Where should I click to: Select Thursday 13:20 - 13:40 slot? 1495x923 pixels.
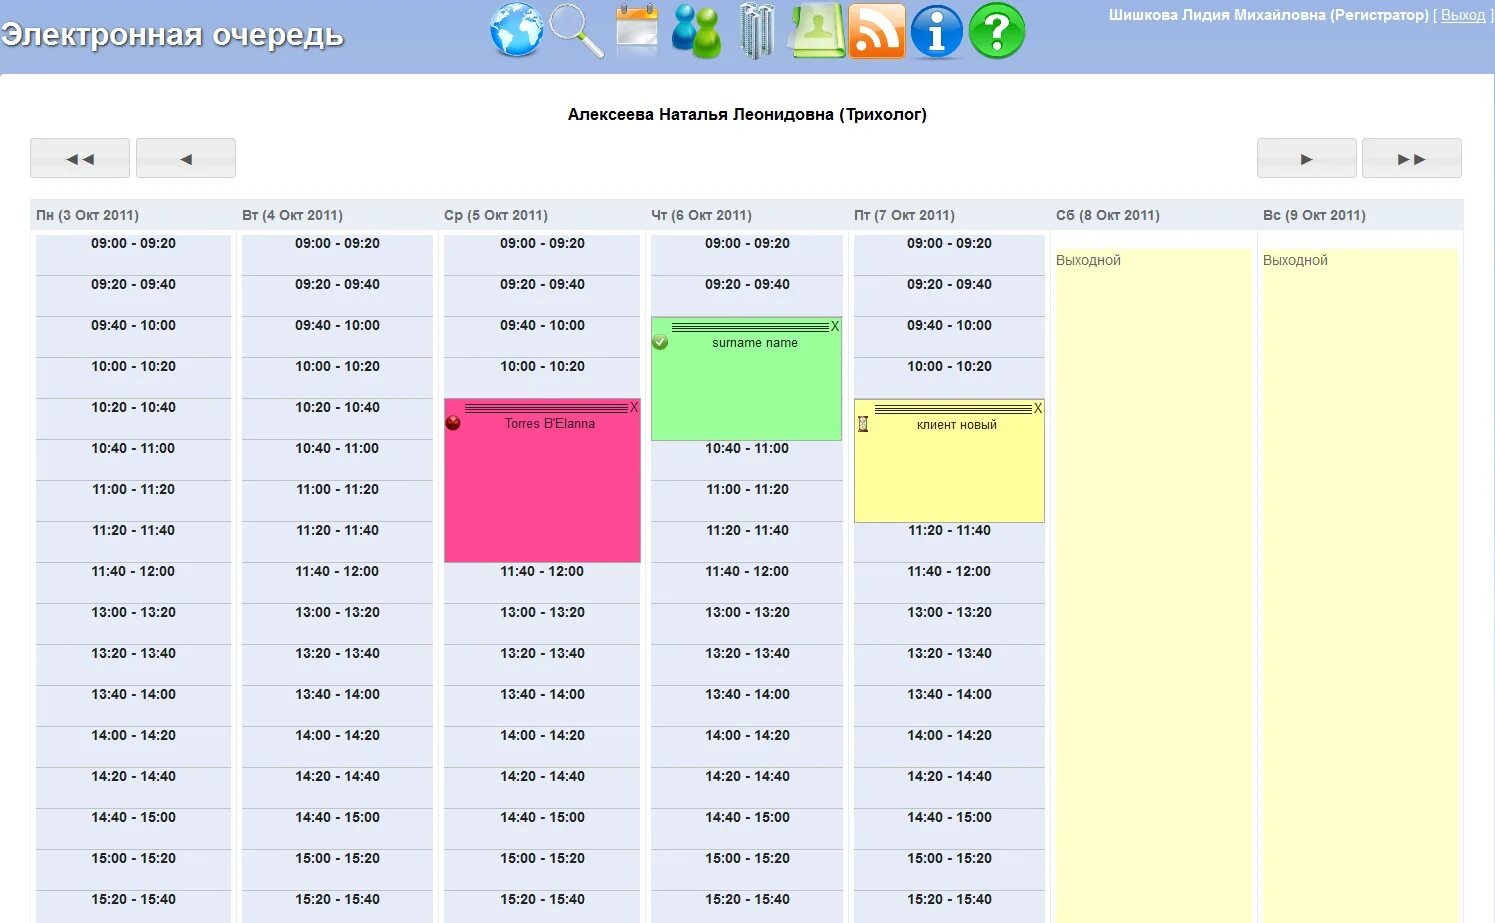tap(747, 664)
